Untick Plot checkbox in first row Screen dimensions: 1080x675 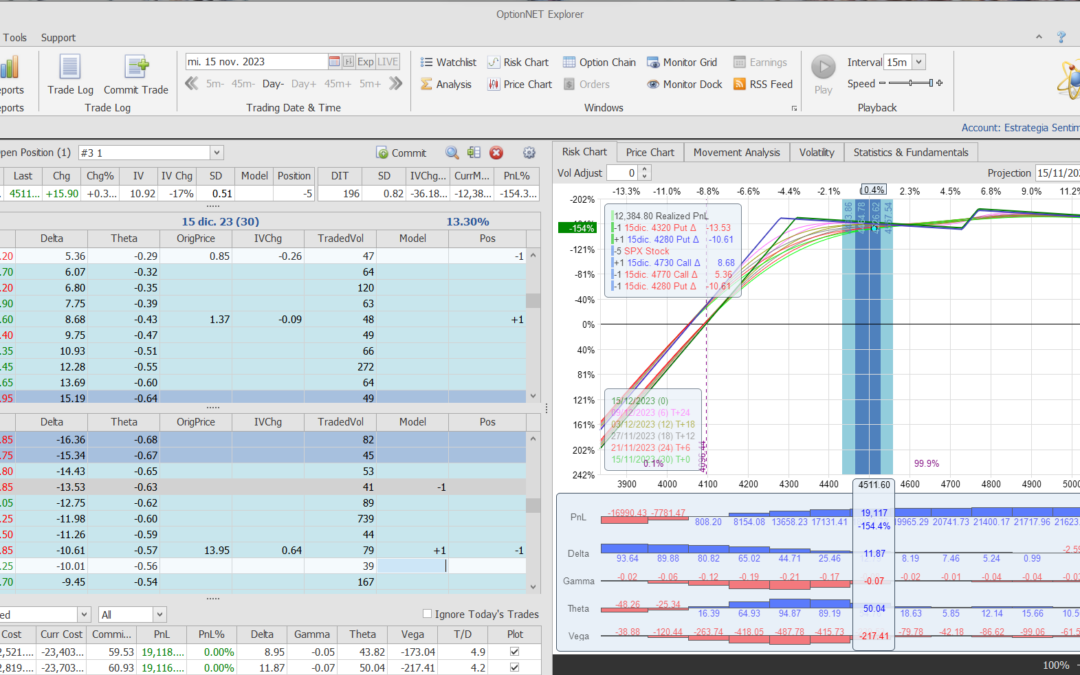coord(515,652)
